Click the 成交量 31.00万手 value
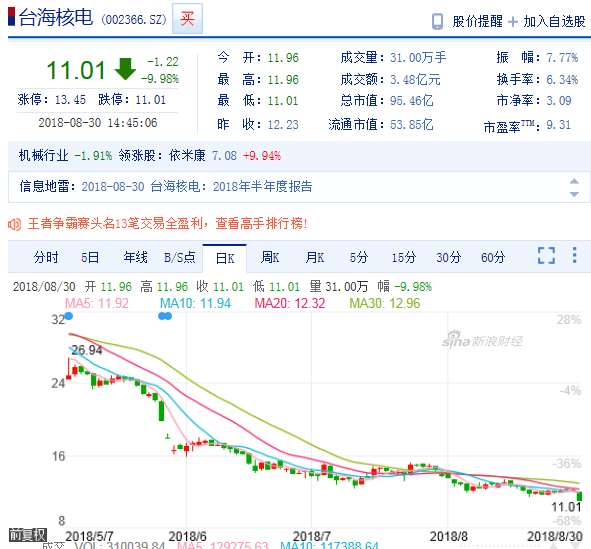591x549 pixels. pyautogui.click(x=418, y=58)
